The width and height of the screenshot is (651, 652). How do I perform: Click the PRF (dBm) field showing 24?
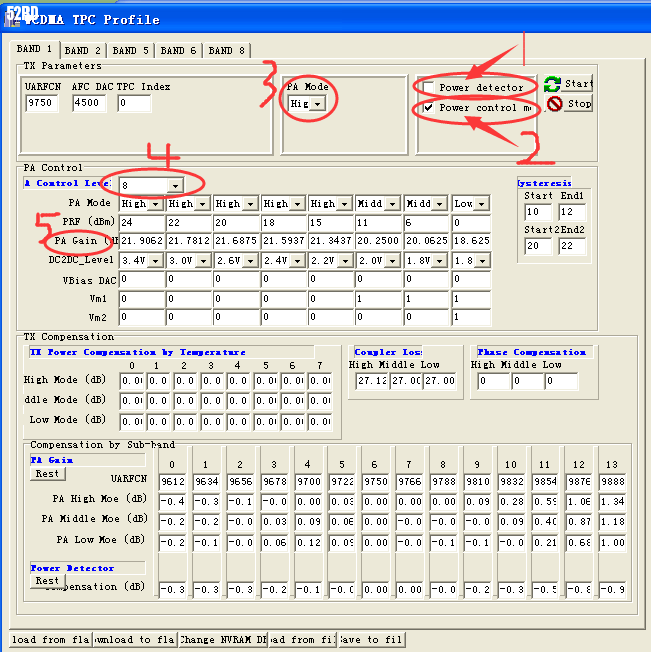coord(142,222)
